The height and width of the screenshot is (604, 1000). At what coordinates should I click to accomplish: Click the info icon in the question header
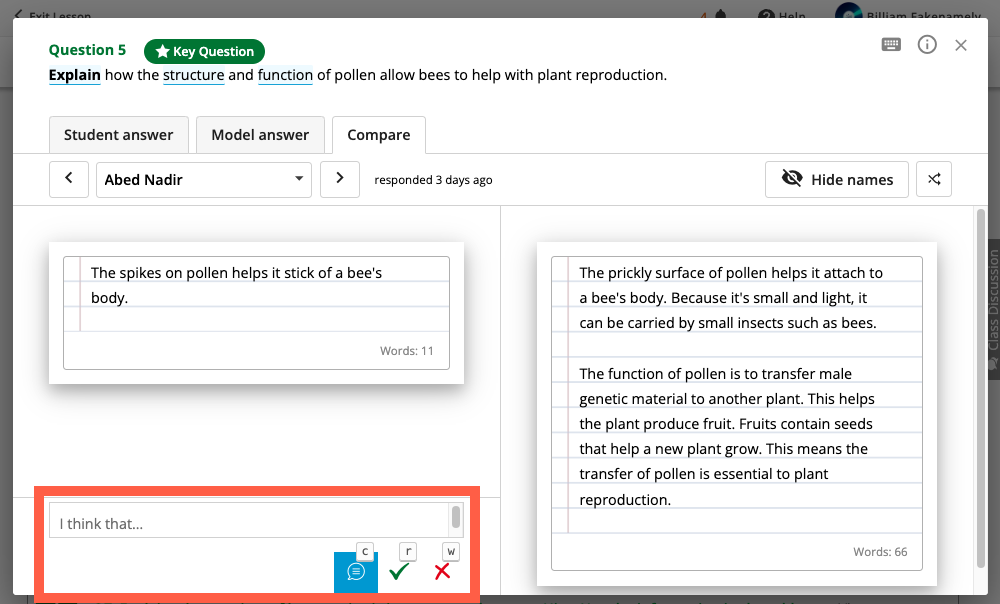(927, 44)
